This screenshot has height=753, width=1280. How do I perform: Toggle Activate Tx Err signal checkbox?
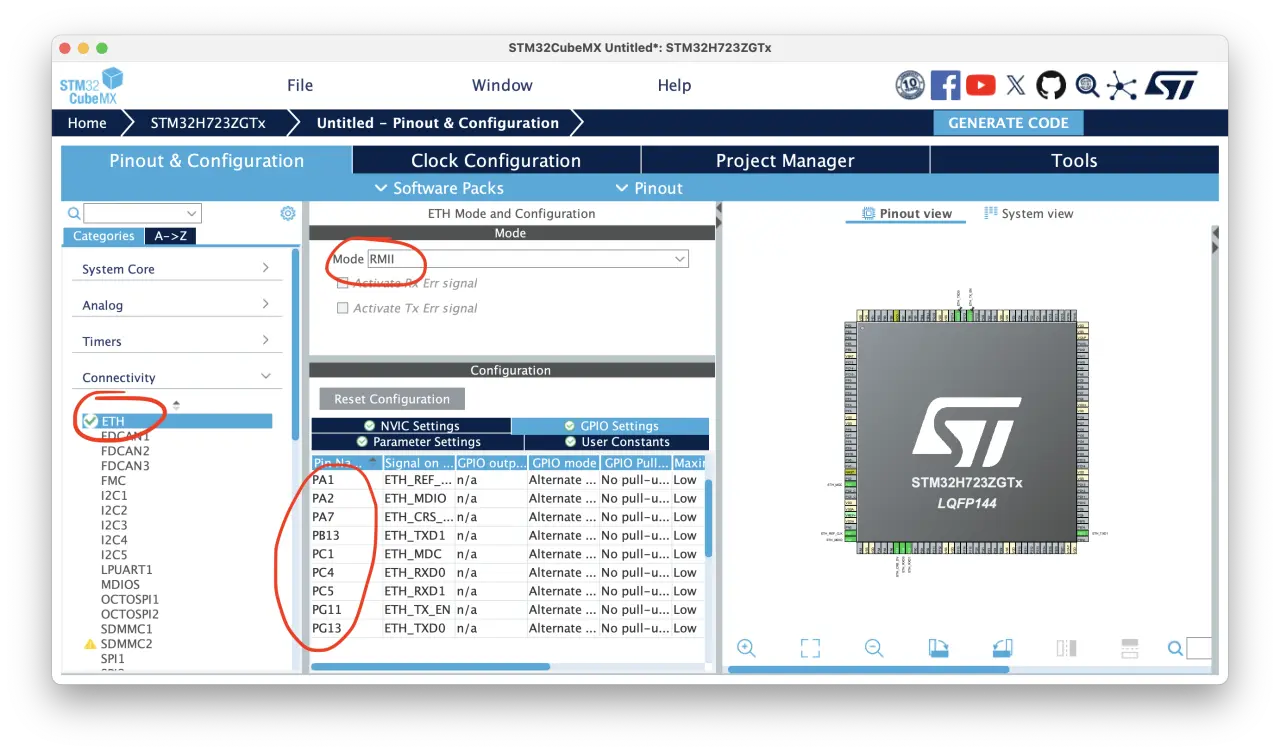pyautogui.click(x=343, y=308)
